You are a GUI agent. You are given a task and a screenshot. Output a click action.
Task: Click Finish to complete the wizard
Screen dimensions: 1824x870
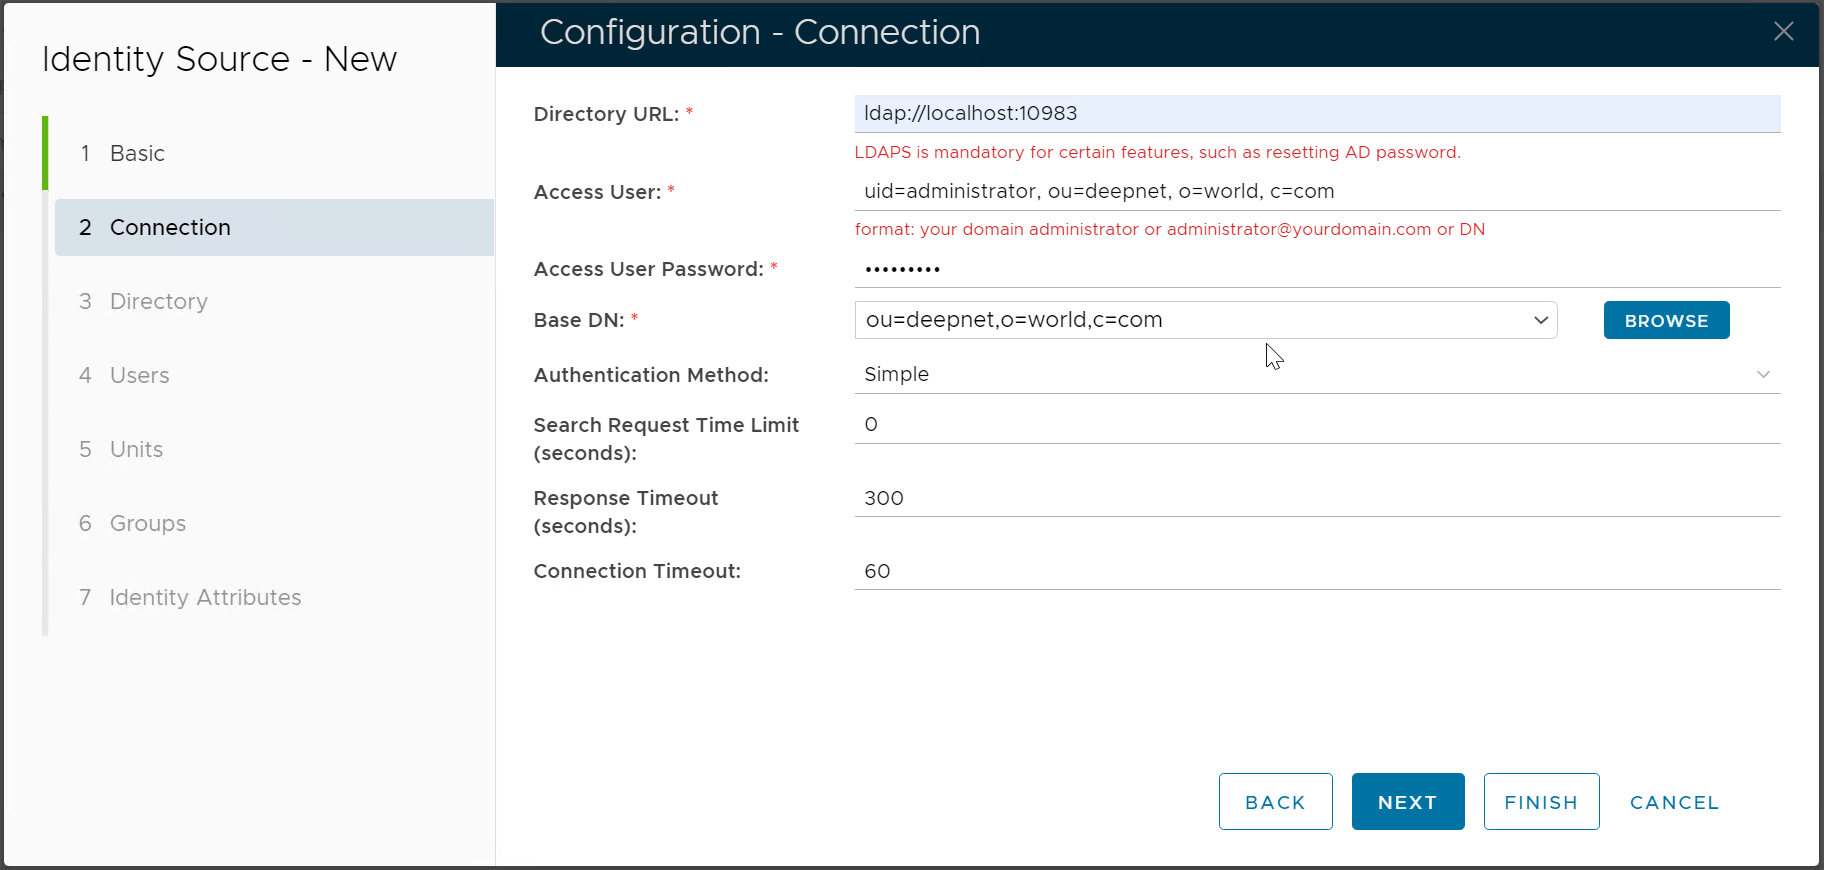click(x=1540, y=802)
